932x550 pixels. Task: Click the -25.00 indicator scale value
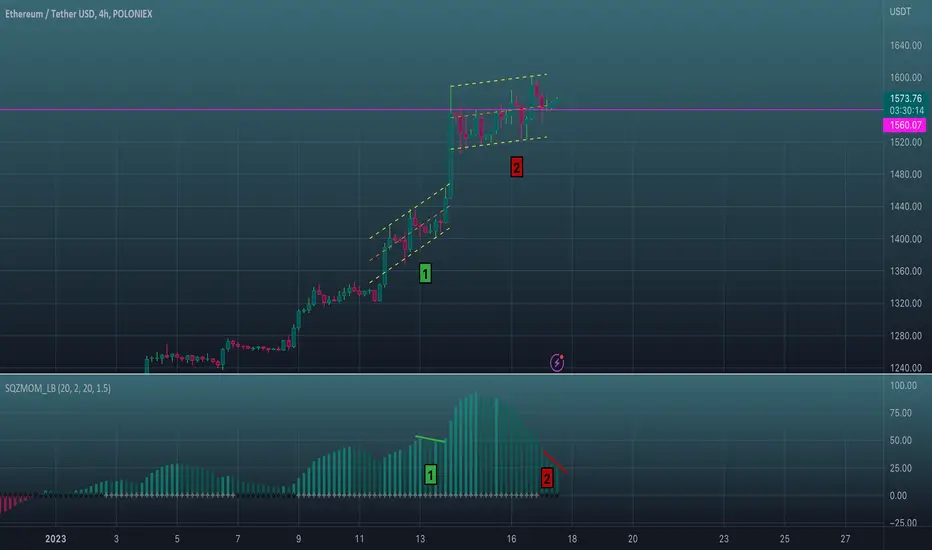click(902, 523)
